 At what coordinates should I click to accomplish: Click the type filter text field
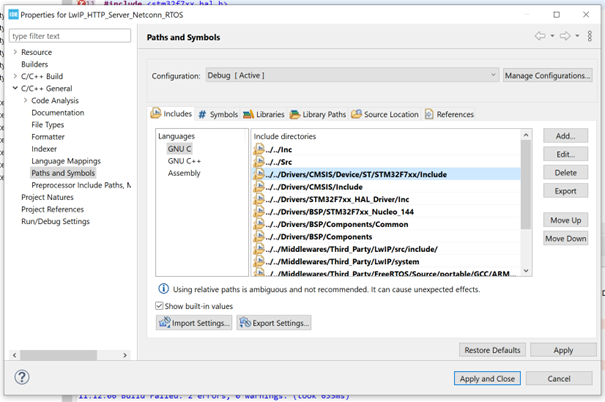point(70,36)
